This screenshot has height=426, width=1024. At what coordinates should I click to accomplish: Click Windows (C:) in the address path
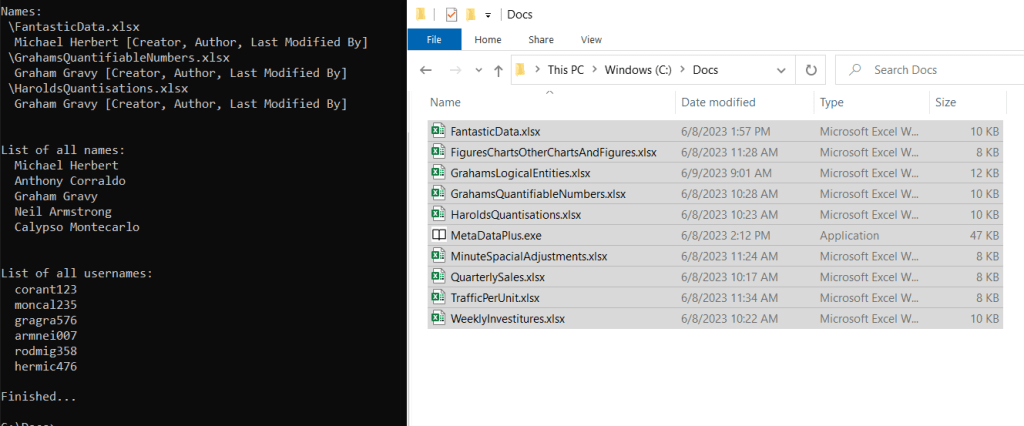(637, 71)
